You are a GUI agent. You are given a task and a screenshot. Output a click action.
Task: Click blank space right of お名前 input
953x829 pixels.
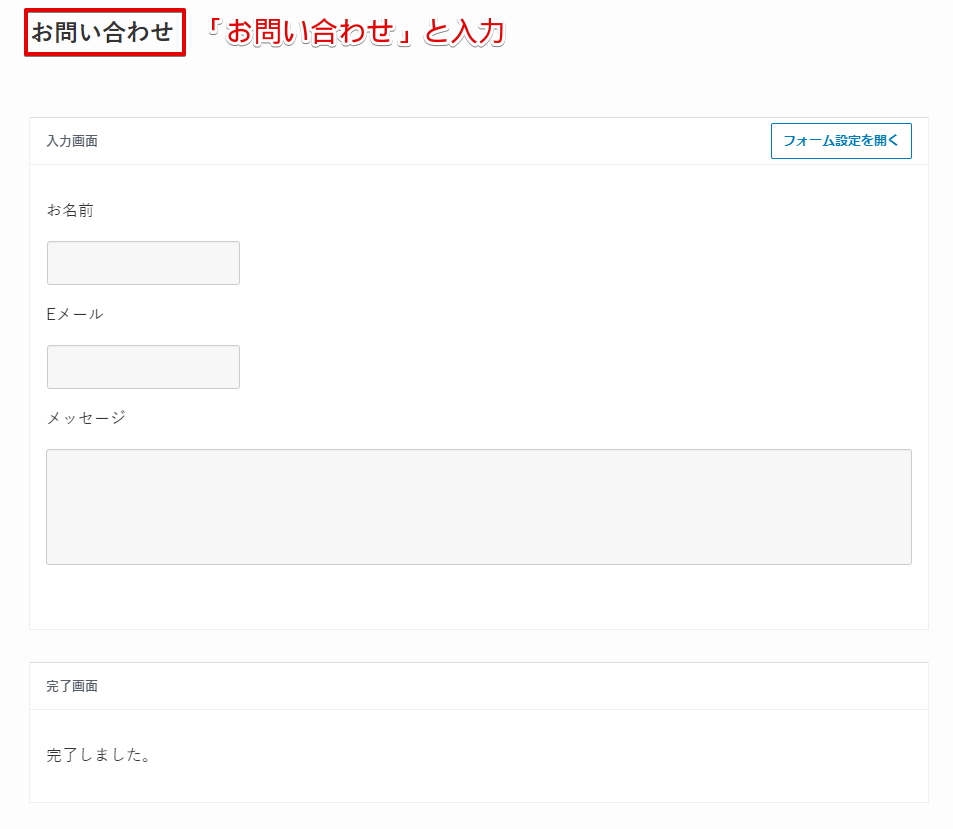583,263
